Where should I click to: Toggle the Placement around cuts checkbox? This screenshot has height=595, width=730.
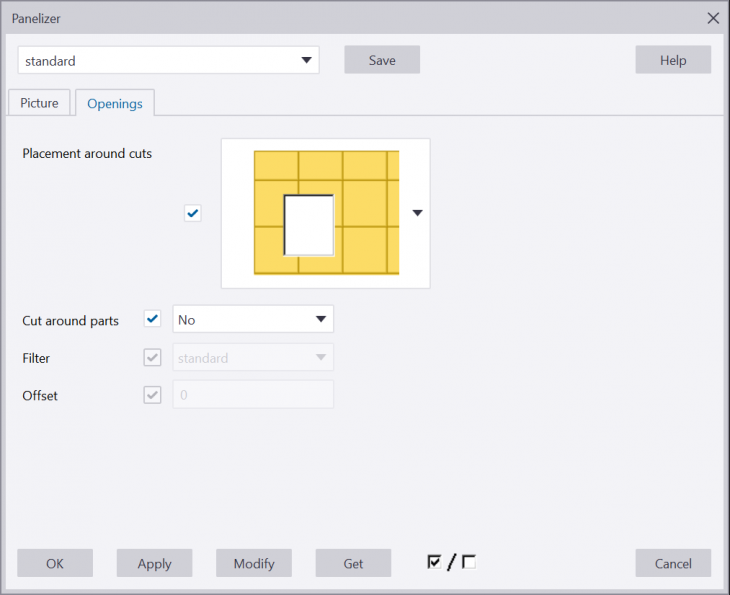(x=192, y=213)
